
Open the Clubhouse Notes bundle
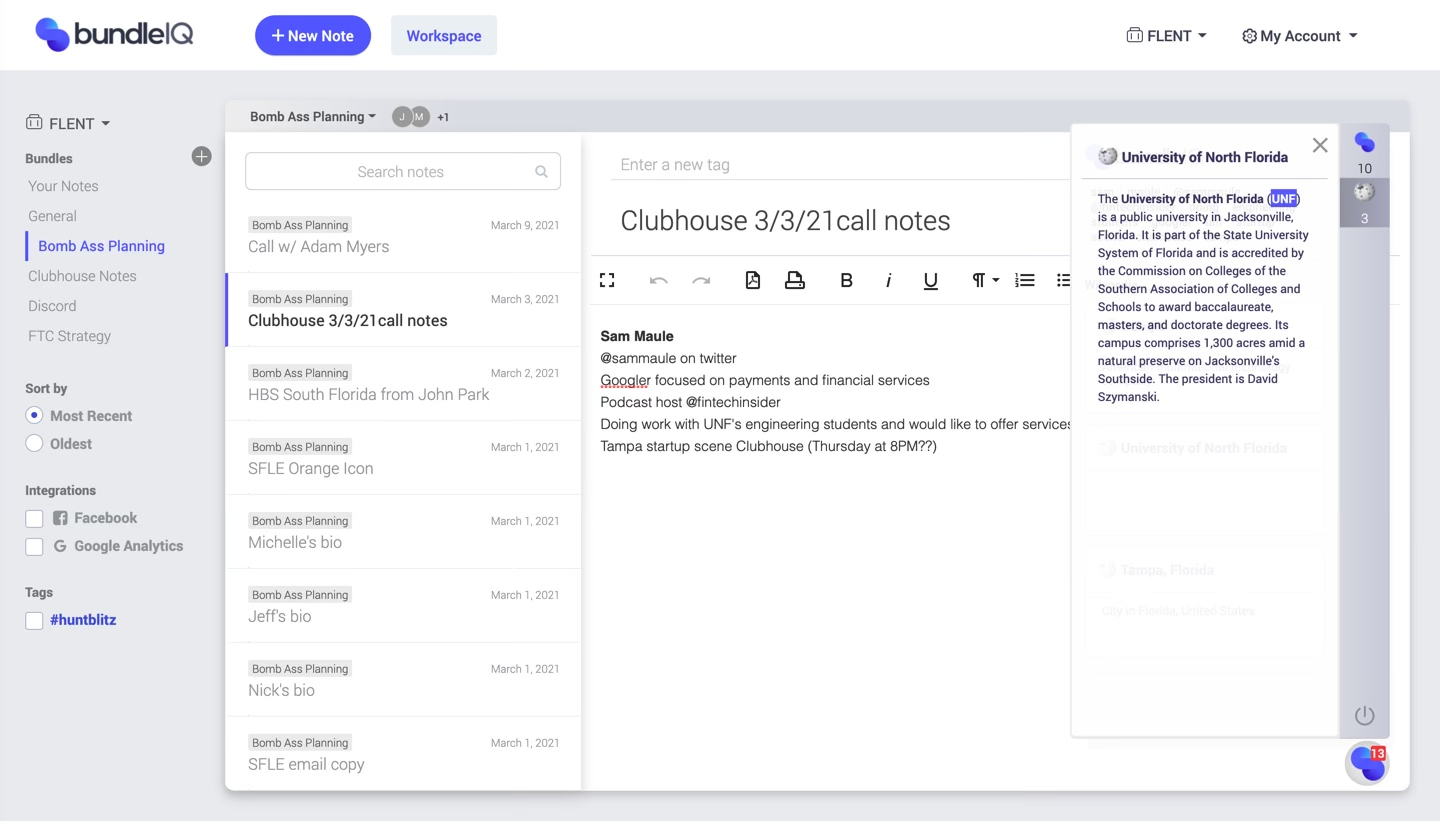82,276
